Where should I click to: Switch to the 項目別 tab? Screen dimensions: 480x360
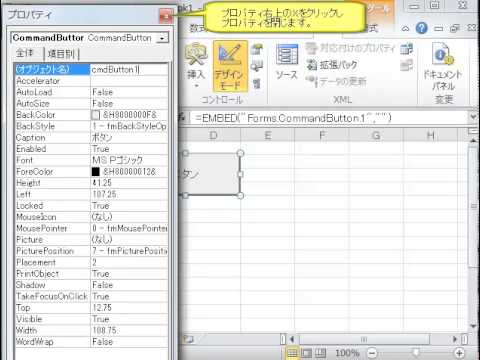coord(61,54)
